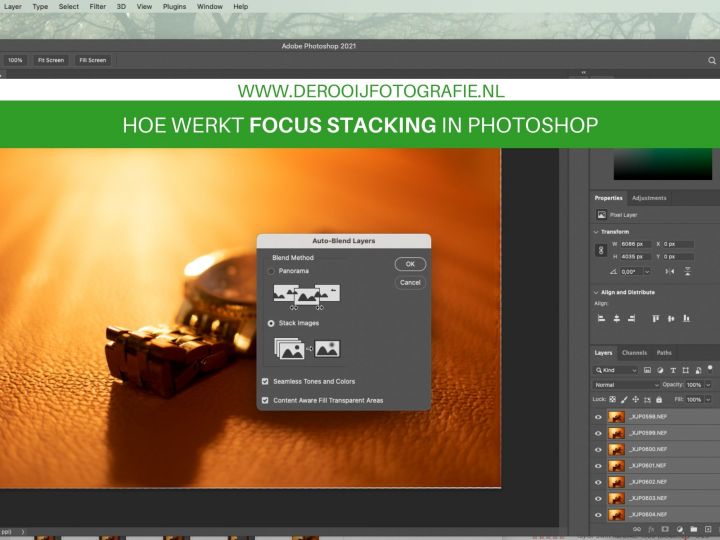Filter layers by pixel layers icon
Image resolution: width=720 pixels, height=540 pixels.
(x=647, y=370)
